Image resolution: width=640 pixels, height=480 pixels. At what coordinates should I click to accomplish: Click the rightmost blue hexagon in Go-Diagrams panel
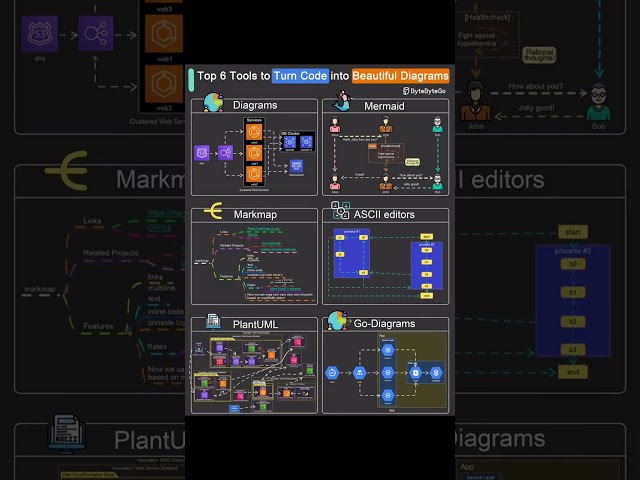436,373
